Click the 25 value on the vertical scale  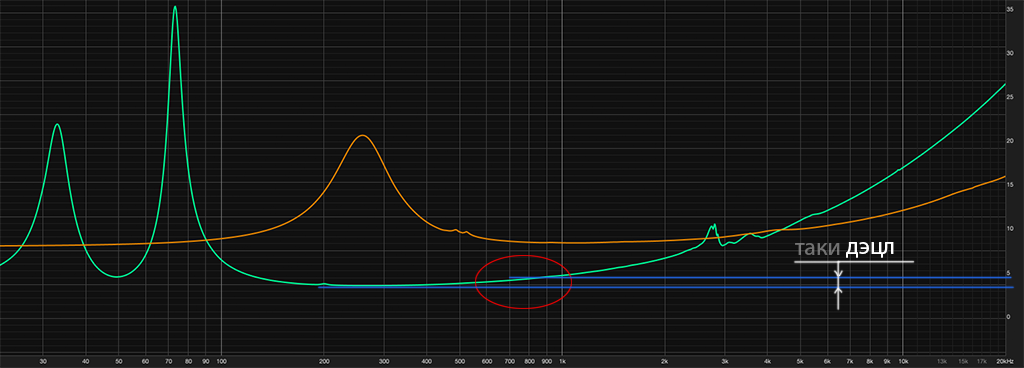click(x=1010, y=97)
